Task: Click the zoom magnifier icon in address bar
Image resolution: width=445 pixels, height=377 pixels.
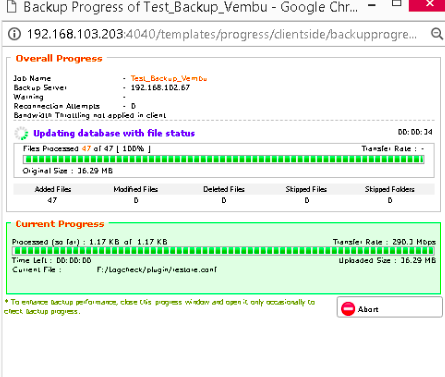Action: click(437, 34)
